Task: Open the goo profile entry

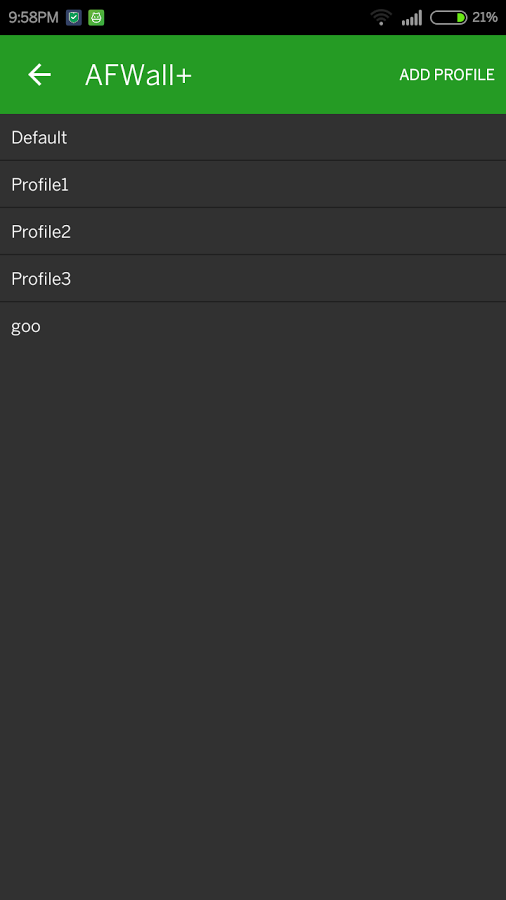Action: tap(253, 325)
